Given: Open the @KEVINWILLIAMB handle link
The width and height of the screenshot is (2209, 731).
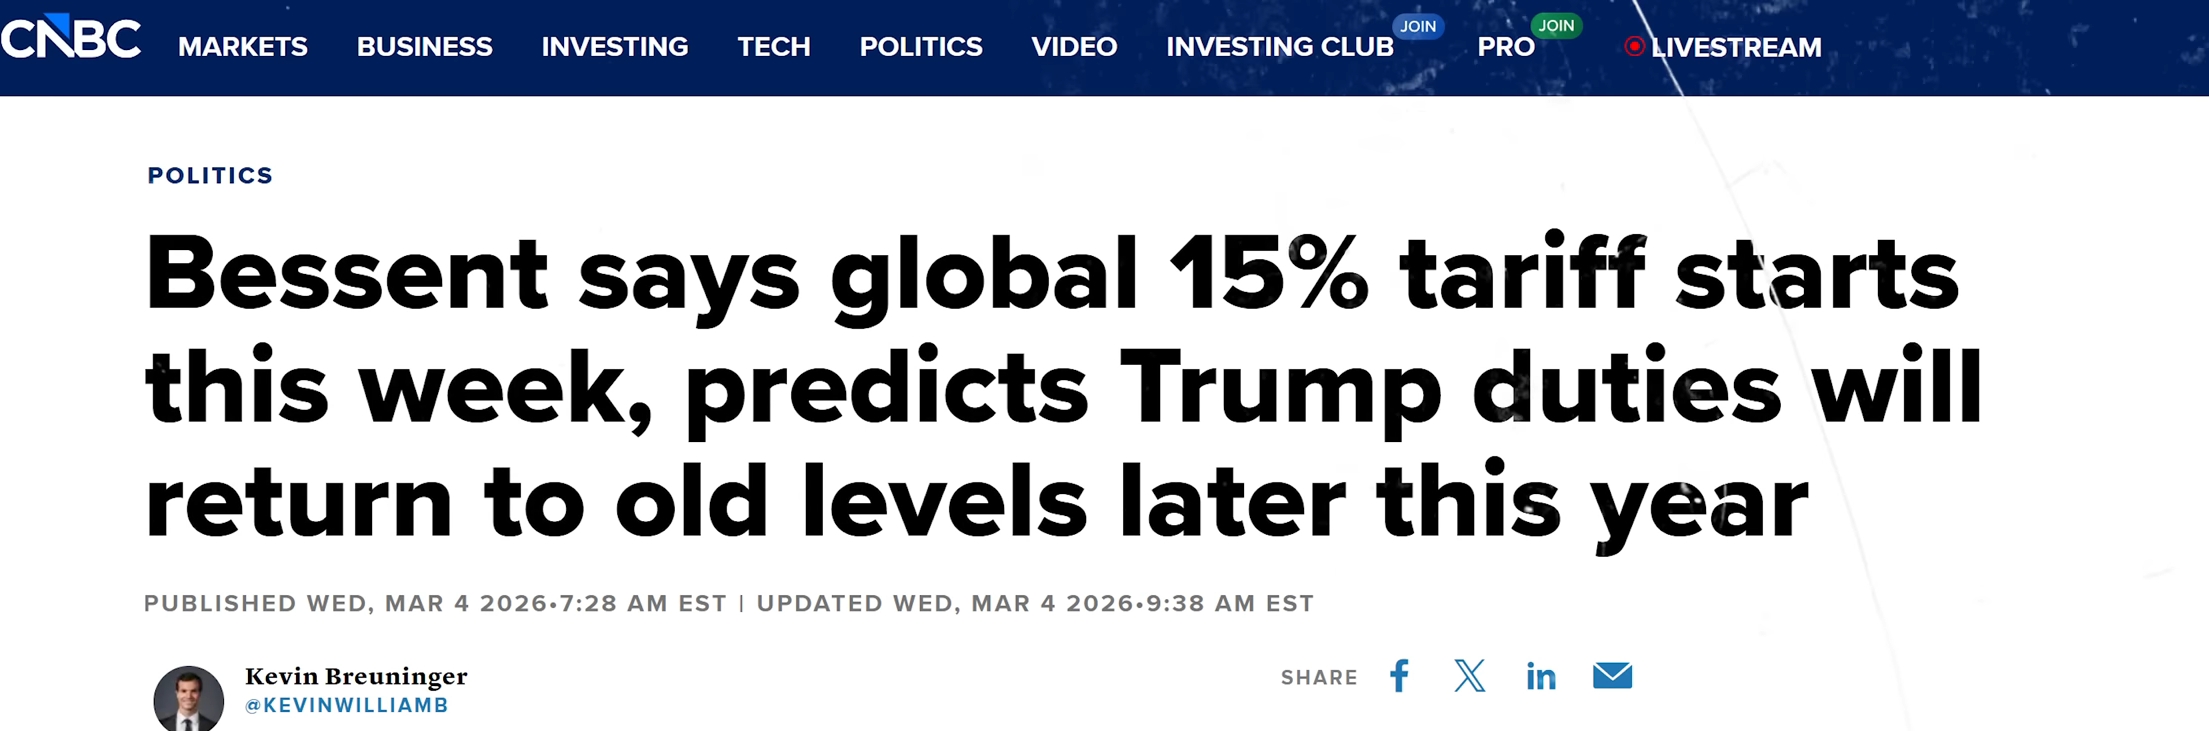Looking at the screenshot, I should [347, 706].
